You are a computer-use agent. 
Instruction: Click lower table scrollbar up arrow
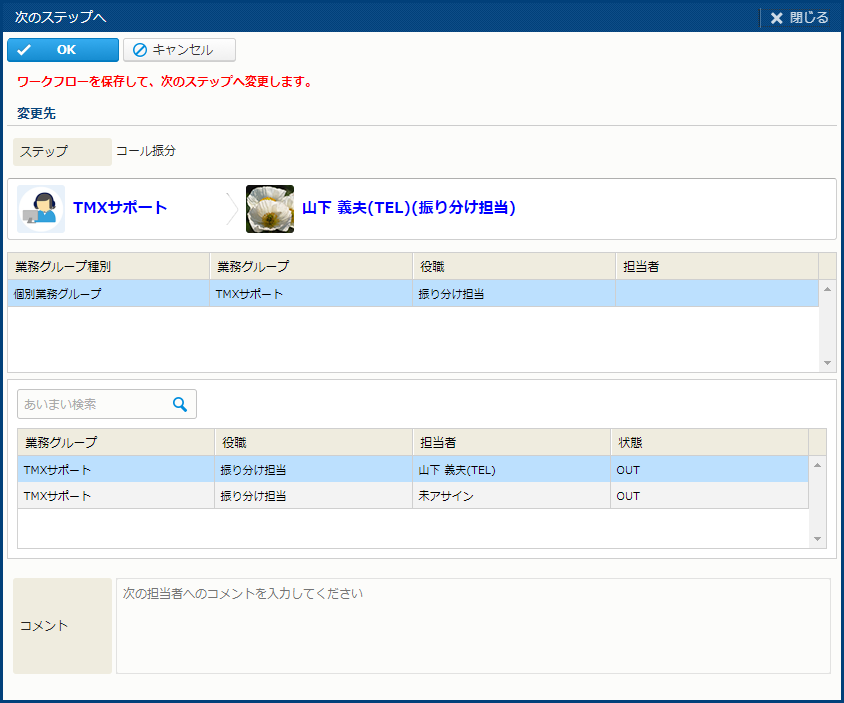(x=818, y=465)
